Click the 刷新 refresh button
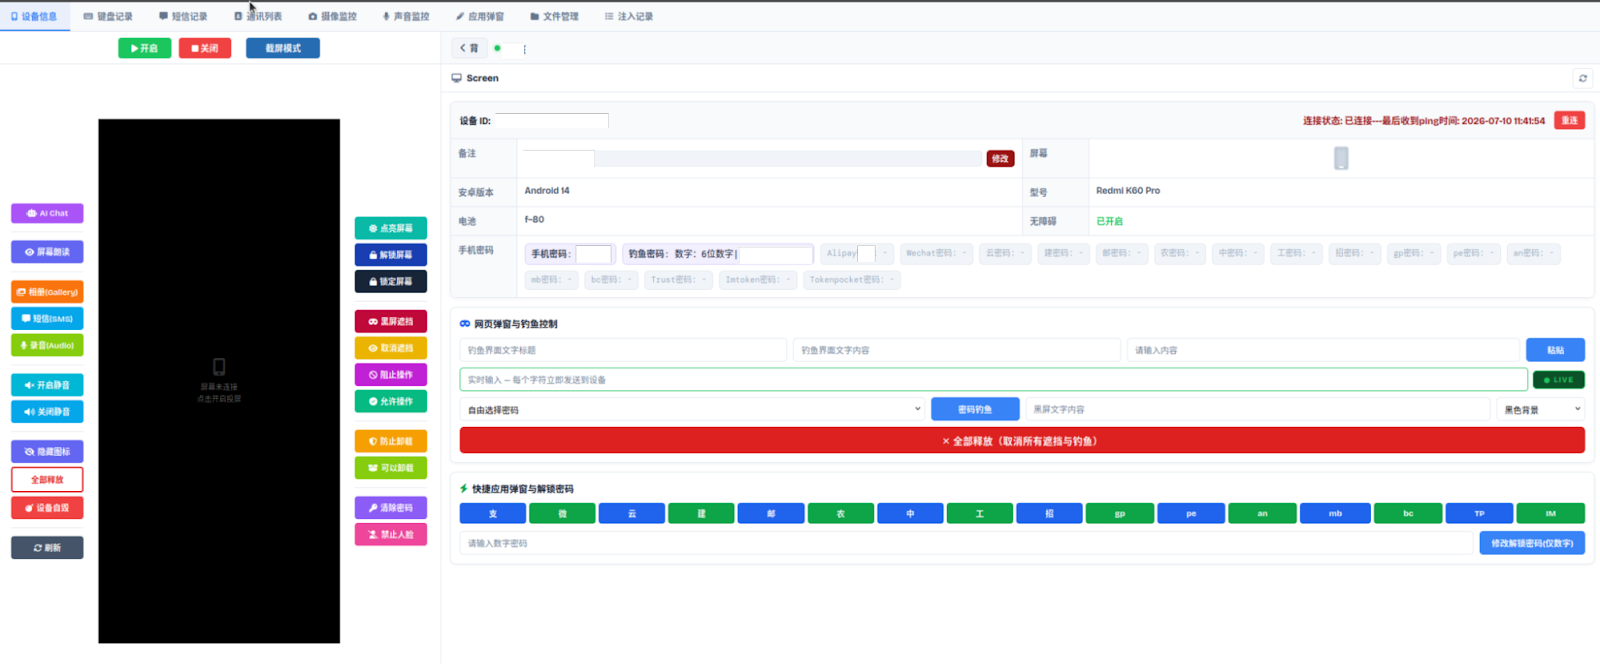The height and width of the screenshot is (664, 1600). 47,548
